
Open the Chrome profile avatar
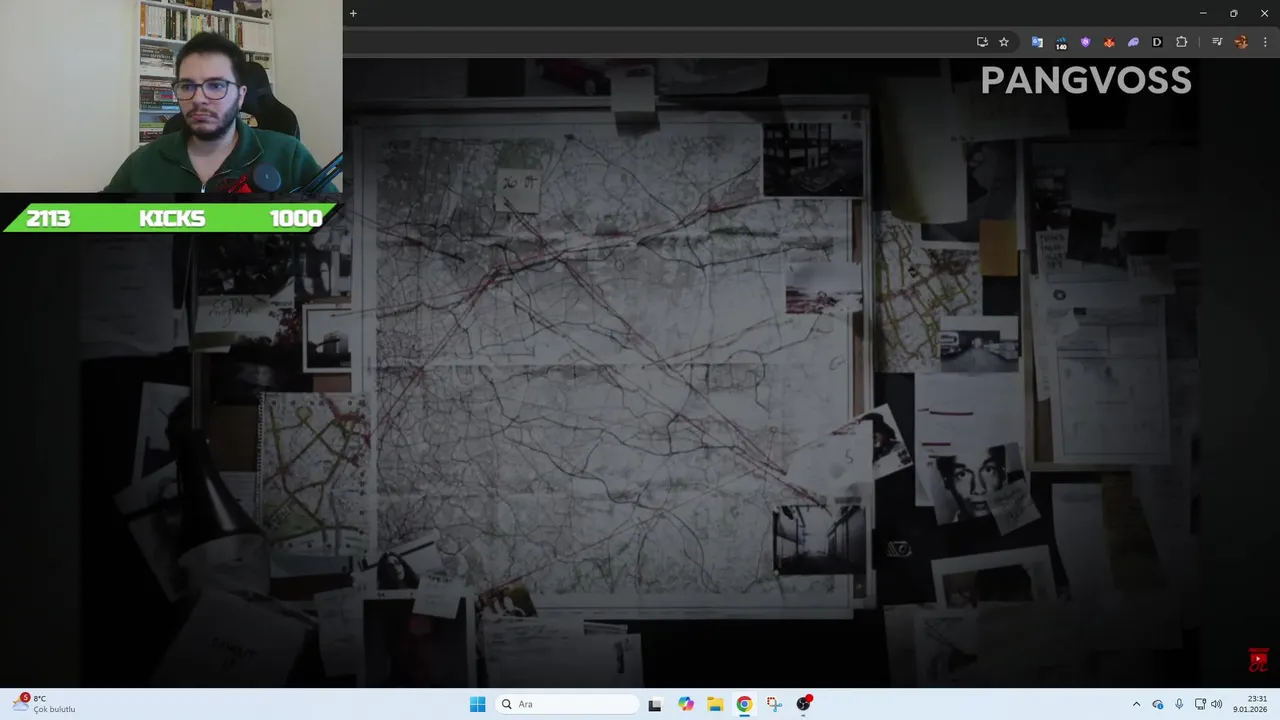(1241, 42)
